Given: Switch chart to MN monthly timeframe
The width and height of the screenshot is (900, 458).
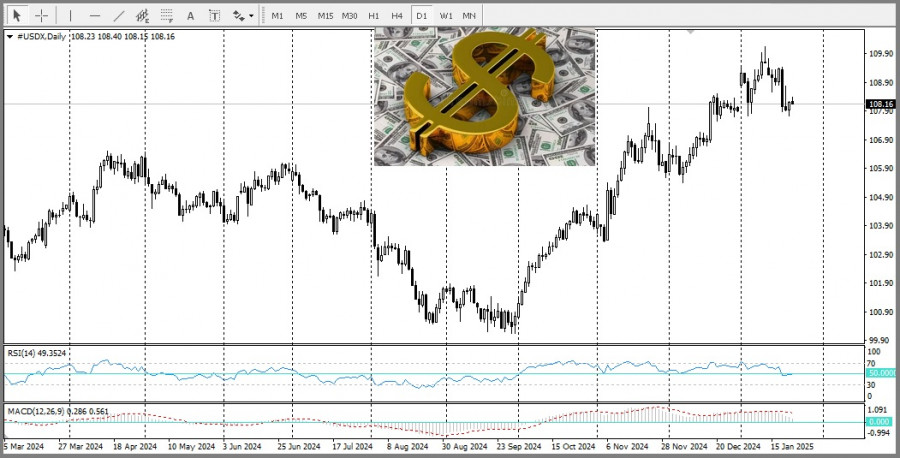Looking at the screenshot, I should (x=469, y=16).
